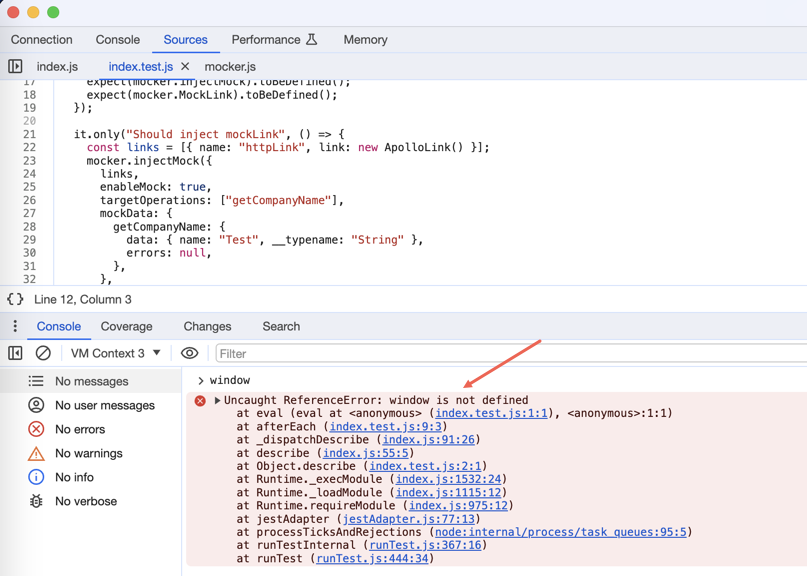Click the "Should inject mockLink" string
The image size is (807, 576).
[205, 134]
